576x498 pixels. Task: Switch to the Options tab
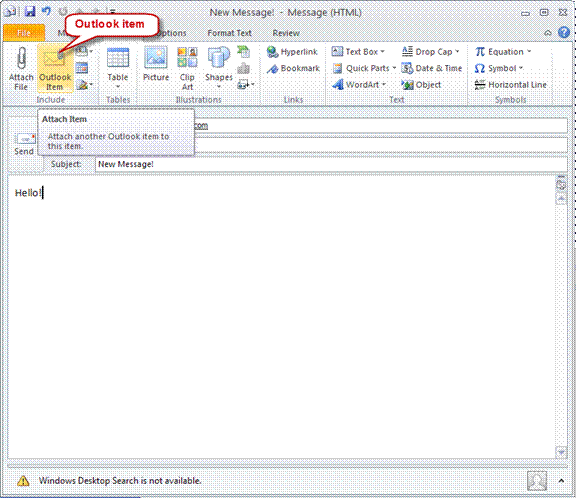[172, 33]
